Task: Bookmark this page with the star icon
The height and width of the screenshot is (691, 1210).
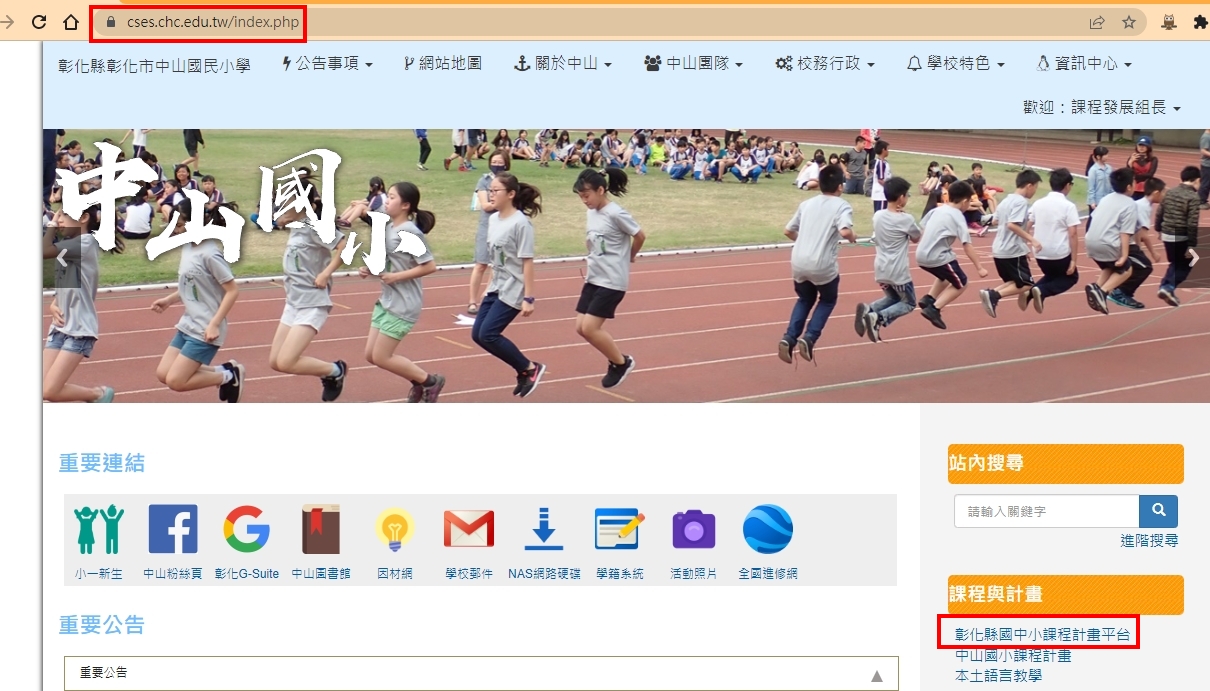Action: click(1129, 22)
